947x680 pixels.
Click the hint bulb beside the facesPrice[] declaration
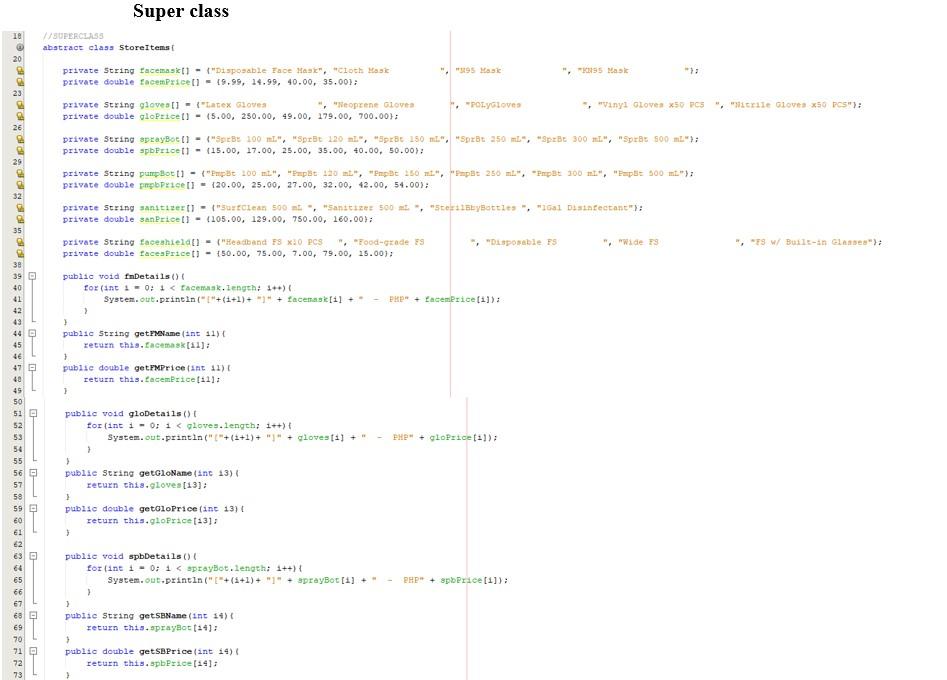20,254
